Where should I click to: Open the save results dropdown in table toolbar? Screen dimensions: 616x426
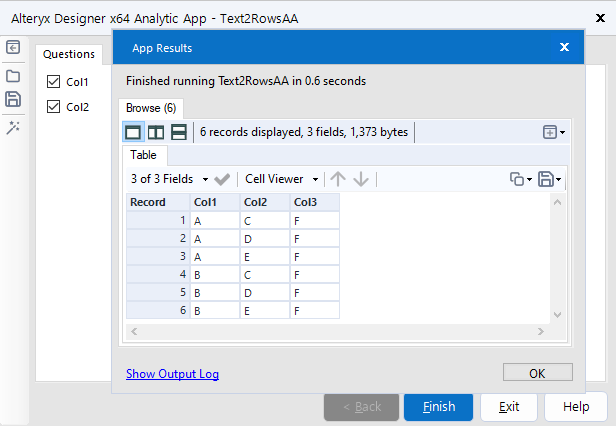[550, 179]
